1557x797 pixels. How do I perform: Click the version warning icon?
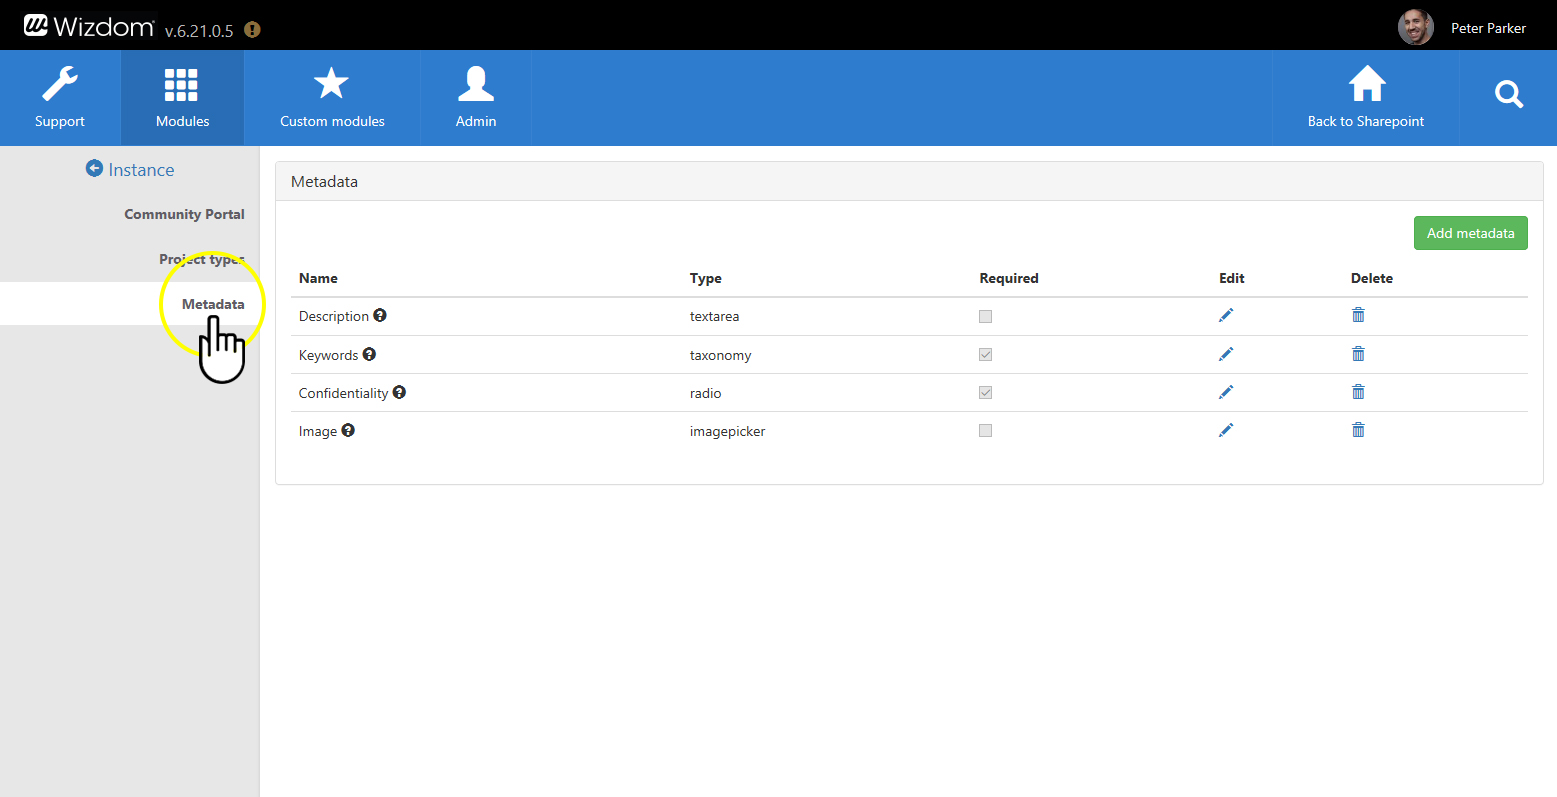coord(252,30)
